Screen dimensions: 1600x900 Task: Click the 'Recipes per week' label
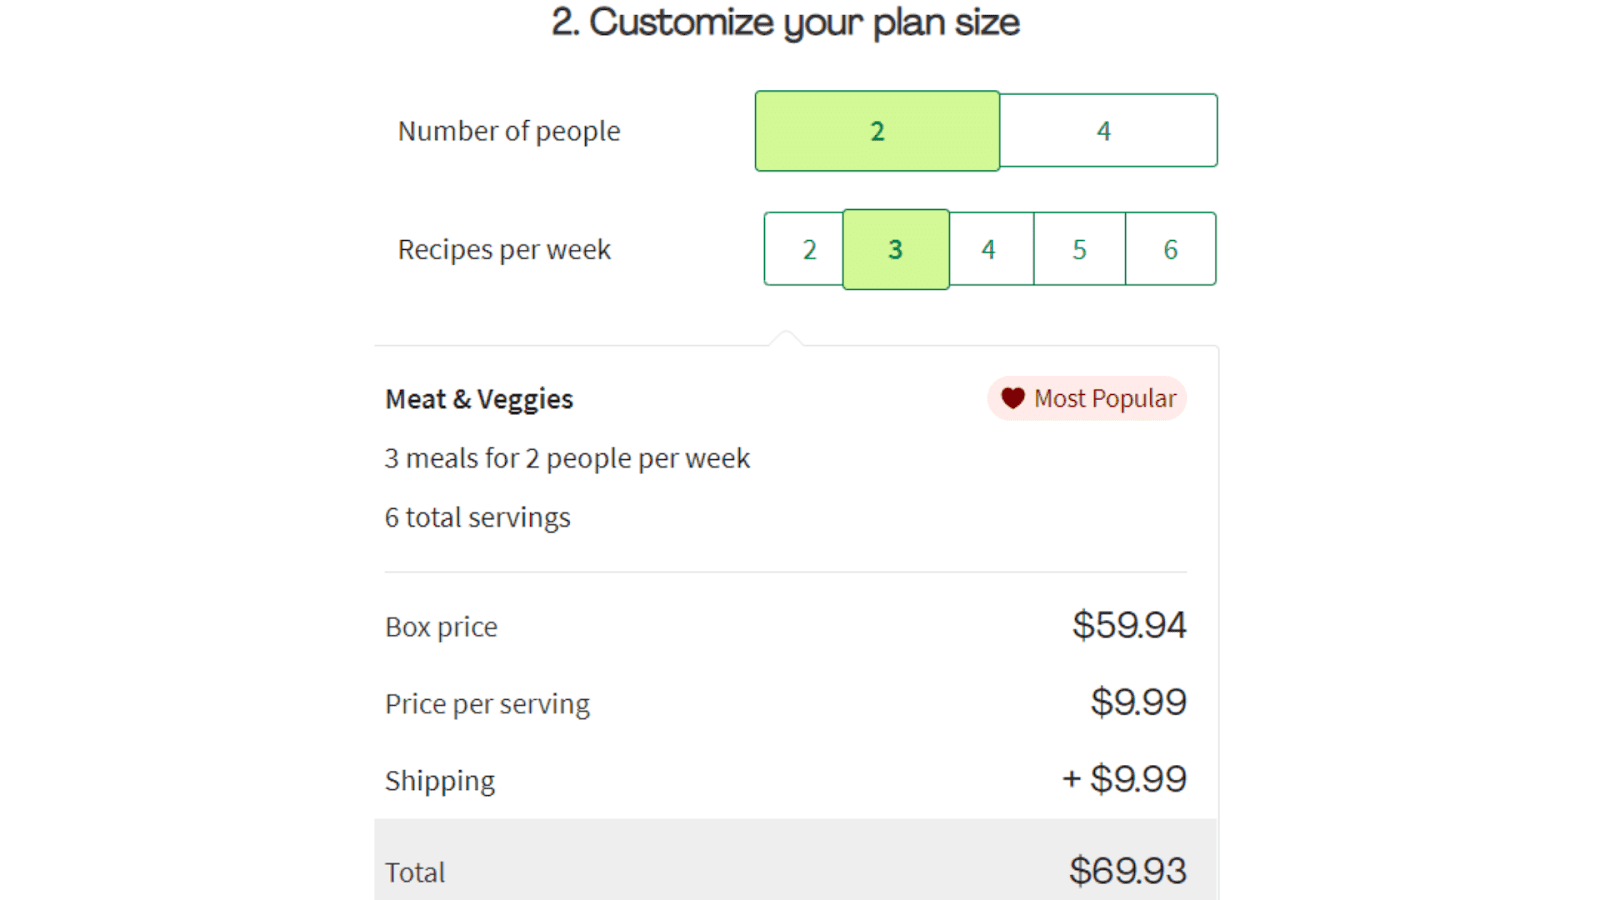pos(504,249)
